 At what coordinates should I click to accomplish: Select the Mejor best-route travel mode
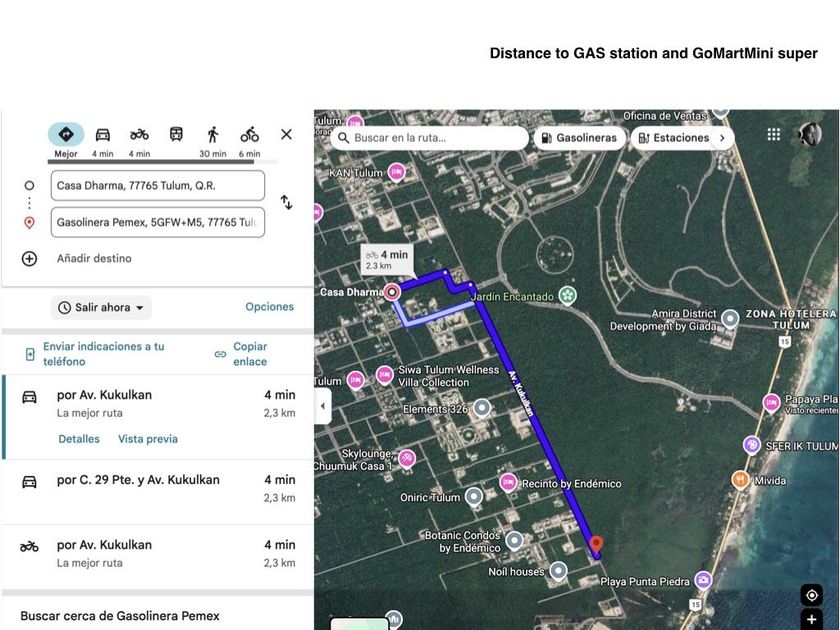point(66,140)
